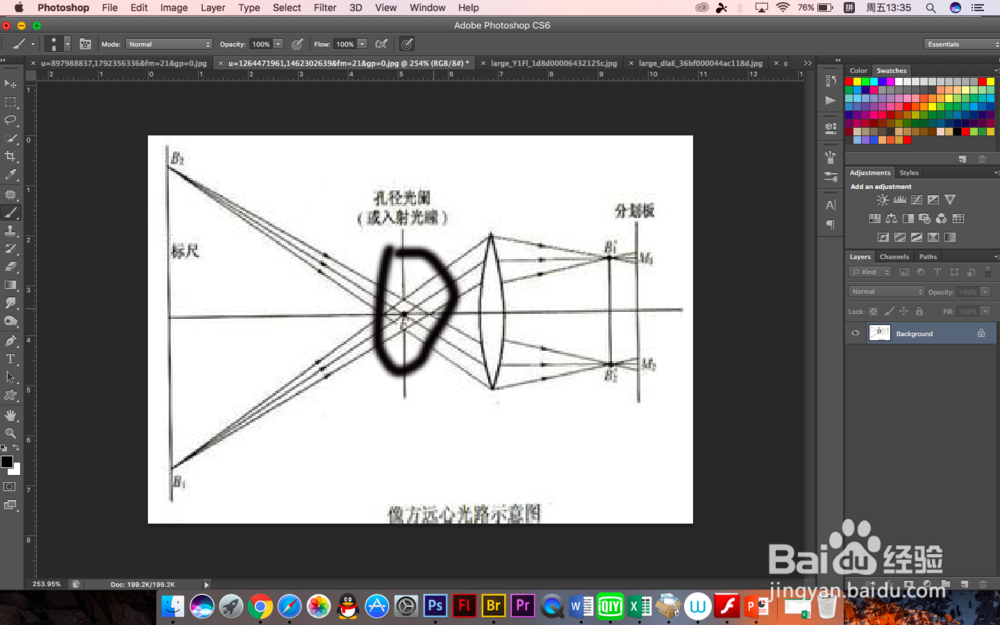Open the Levels adjustment icon
The height and width of the screenshot is (625, 1000).
pos(901,199)
